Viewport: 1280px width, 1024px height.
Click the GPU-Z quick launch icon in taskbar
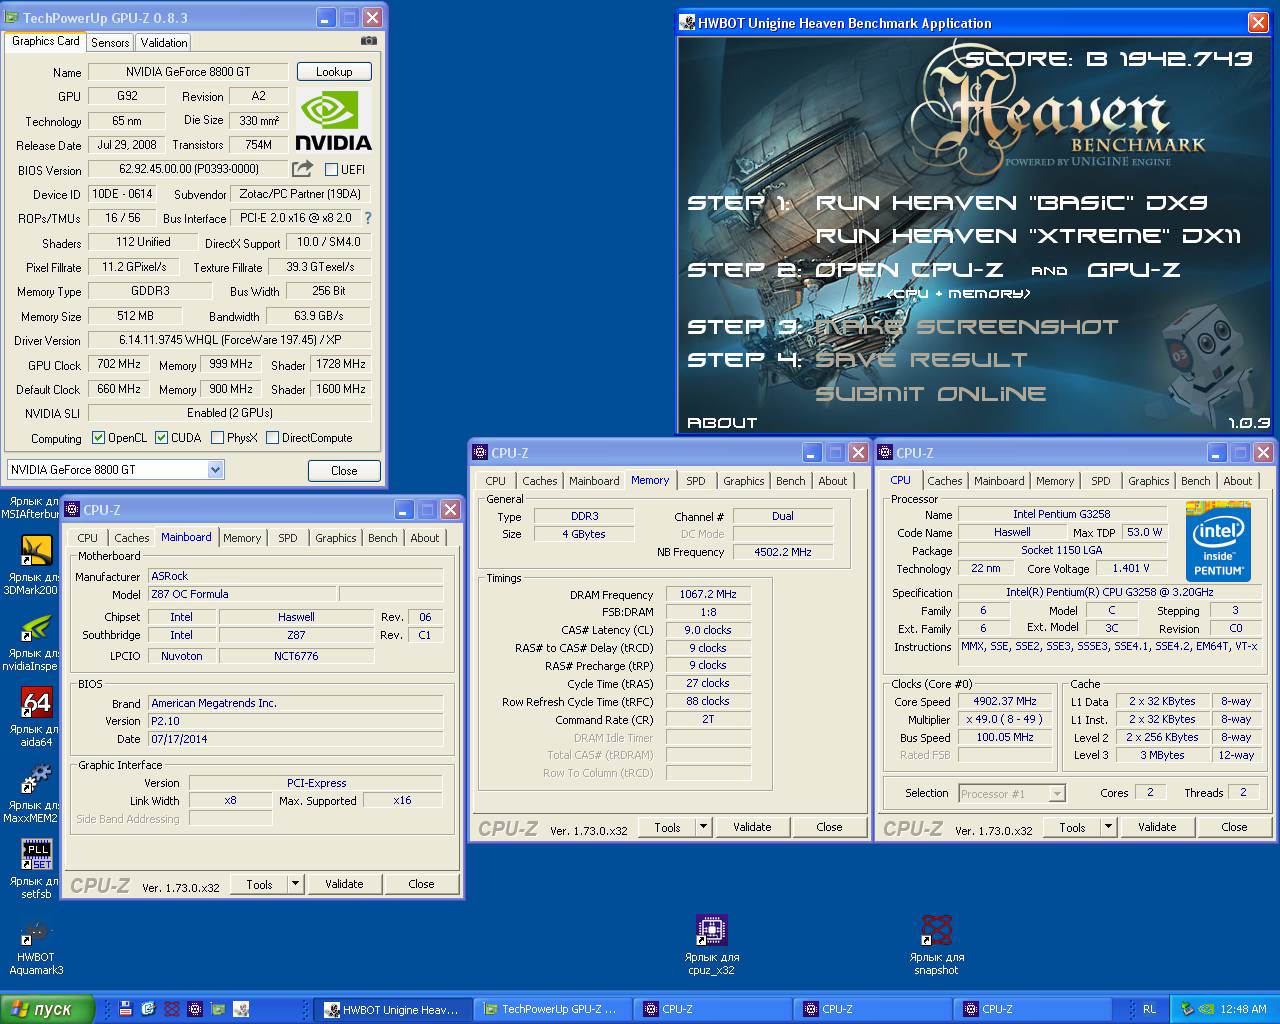pyautogui.click(x=218, y=1009)
